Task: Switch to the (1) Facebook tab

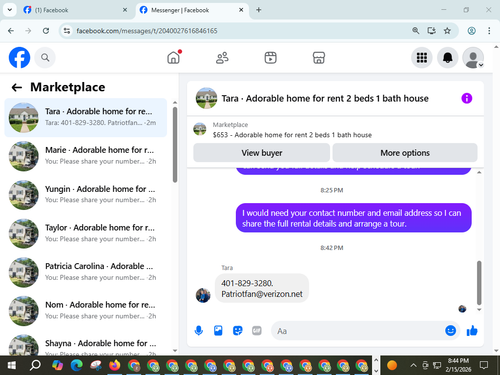Action: (74, 10)
